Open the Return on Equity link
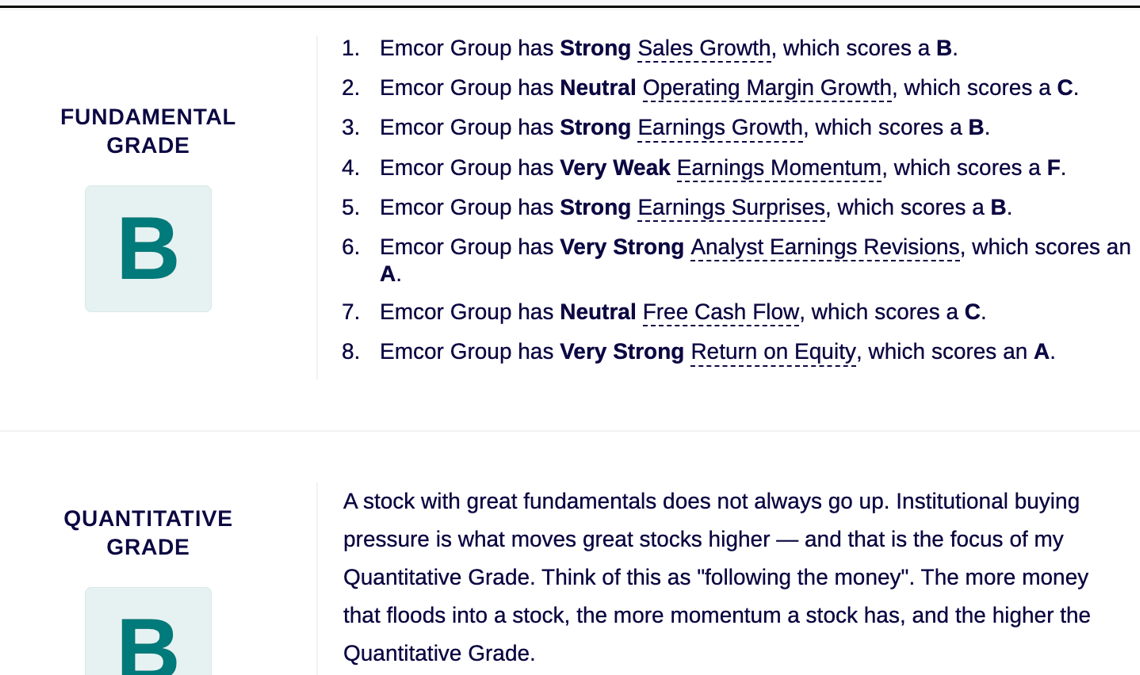This screenshot has width=1140, height=675. (x=773, y=353)
